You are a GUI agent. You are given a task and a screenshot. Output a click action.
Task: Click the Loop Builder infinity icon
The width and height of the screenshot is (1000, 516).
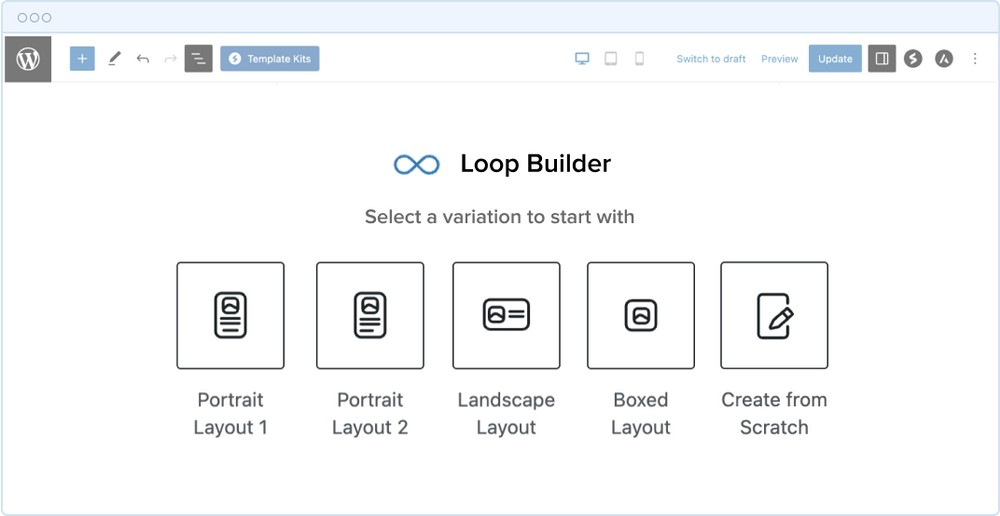pos(416,165)
